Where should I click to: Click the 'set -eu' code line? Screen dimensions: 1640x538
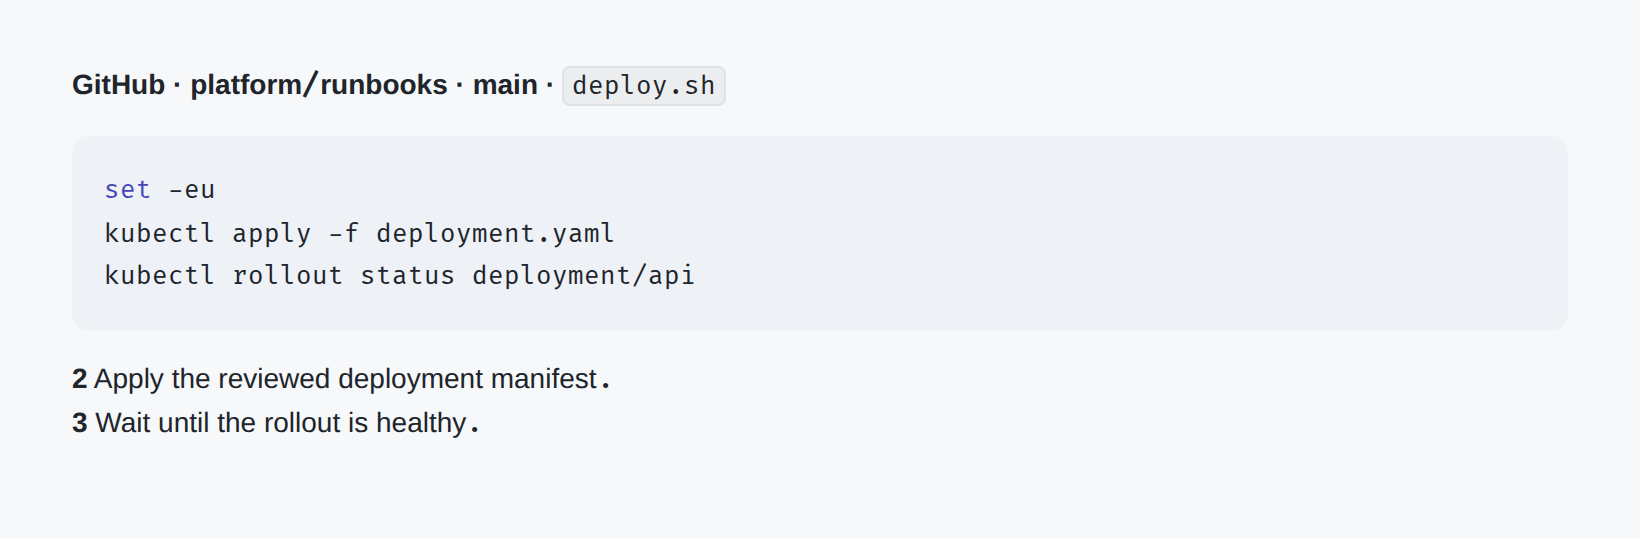[160, 190]
